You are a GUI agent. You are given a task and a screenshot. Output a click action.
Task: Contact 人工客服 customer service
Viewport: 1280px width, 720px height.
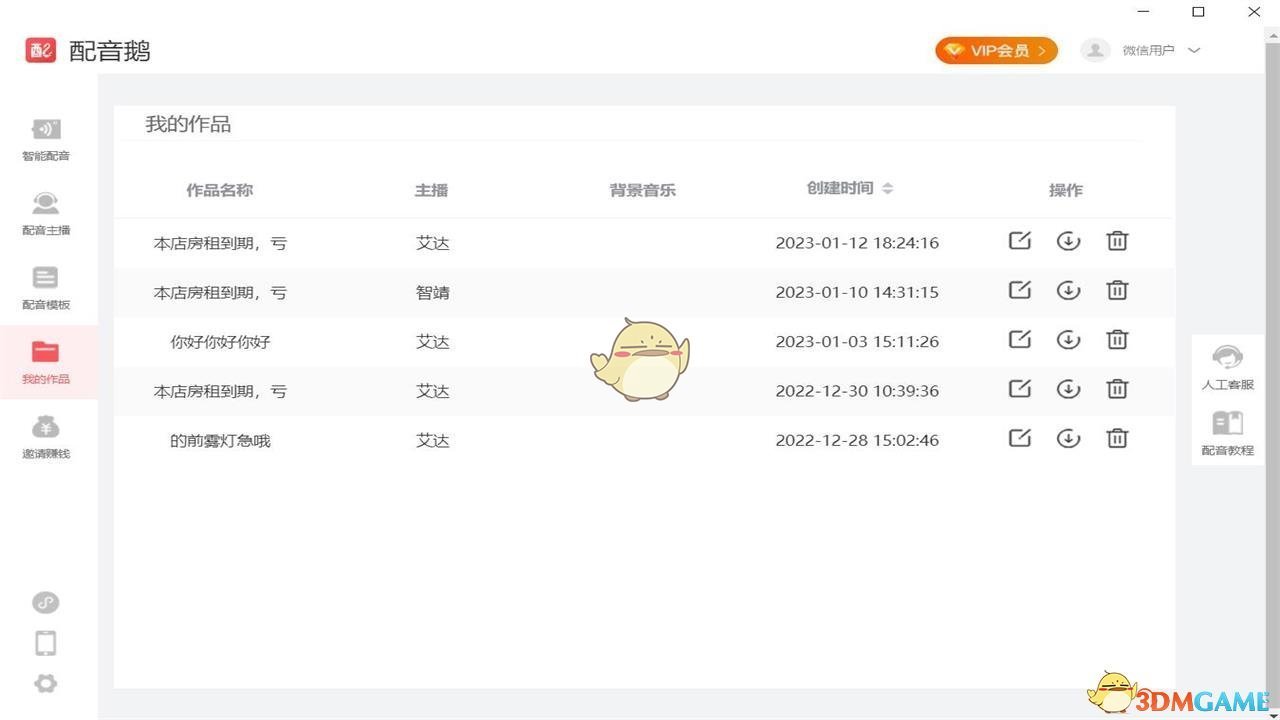tap(1227, 367)
